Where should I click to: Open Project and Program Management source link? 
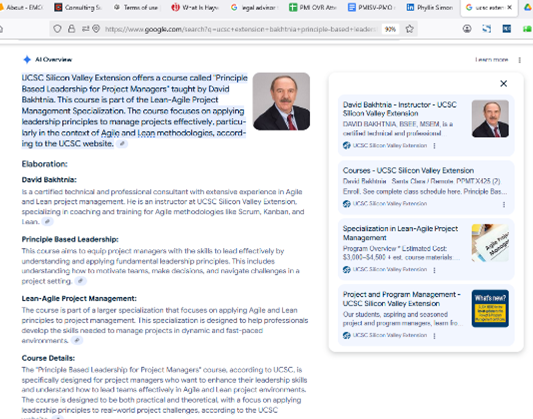tap(401, 299)
